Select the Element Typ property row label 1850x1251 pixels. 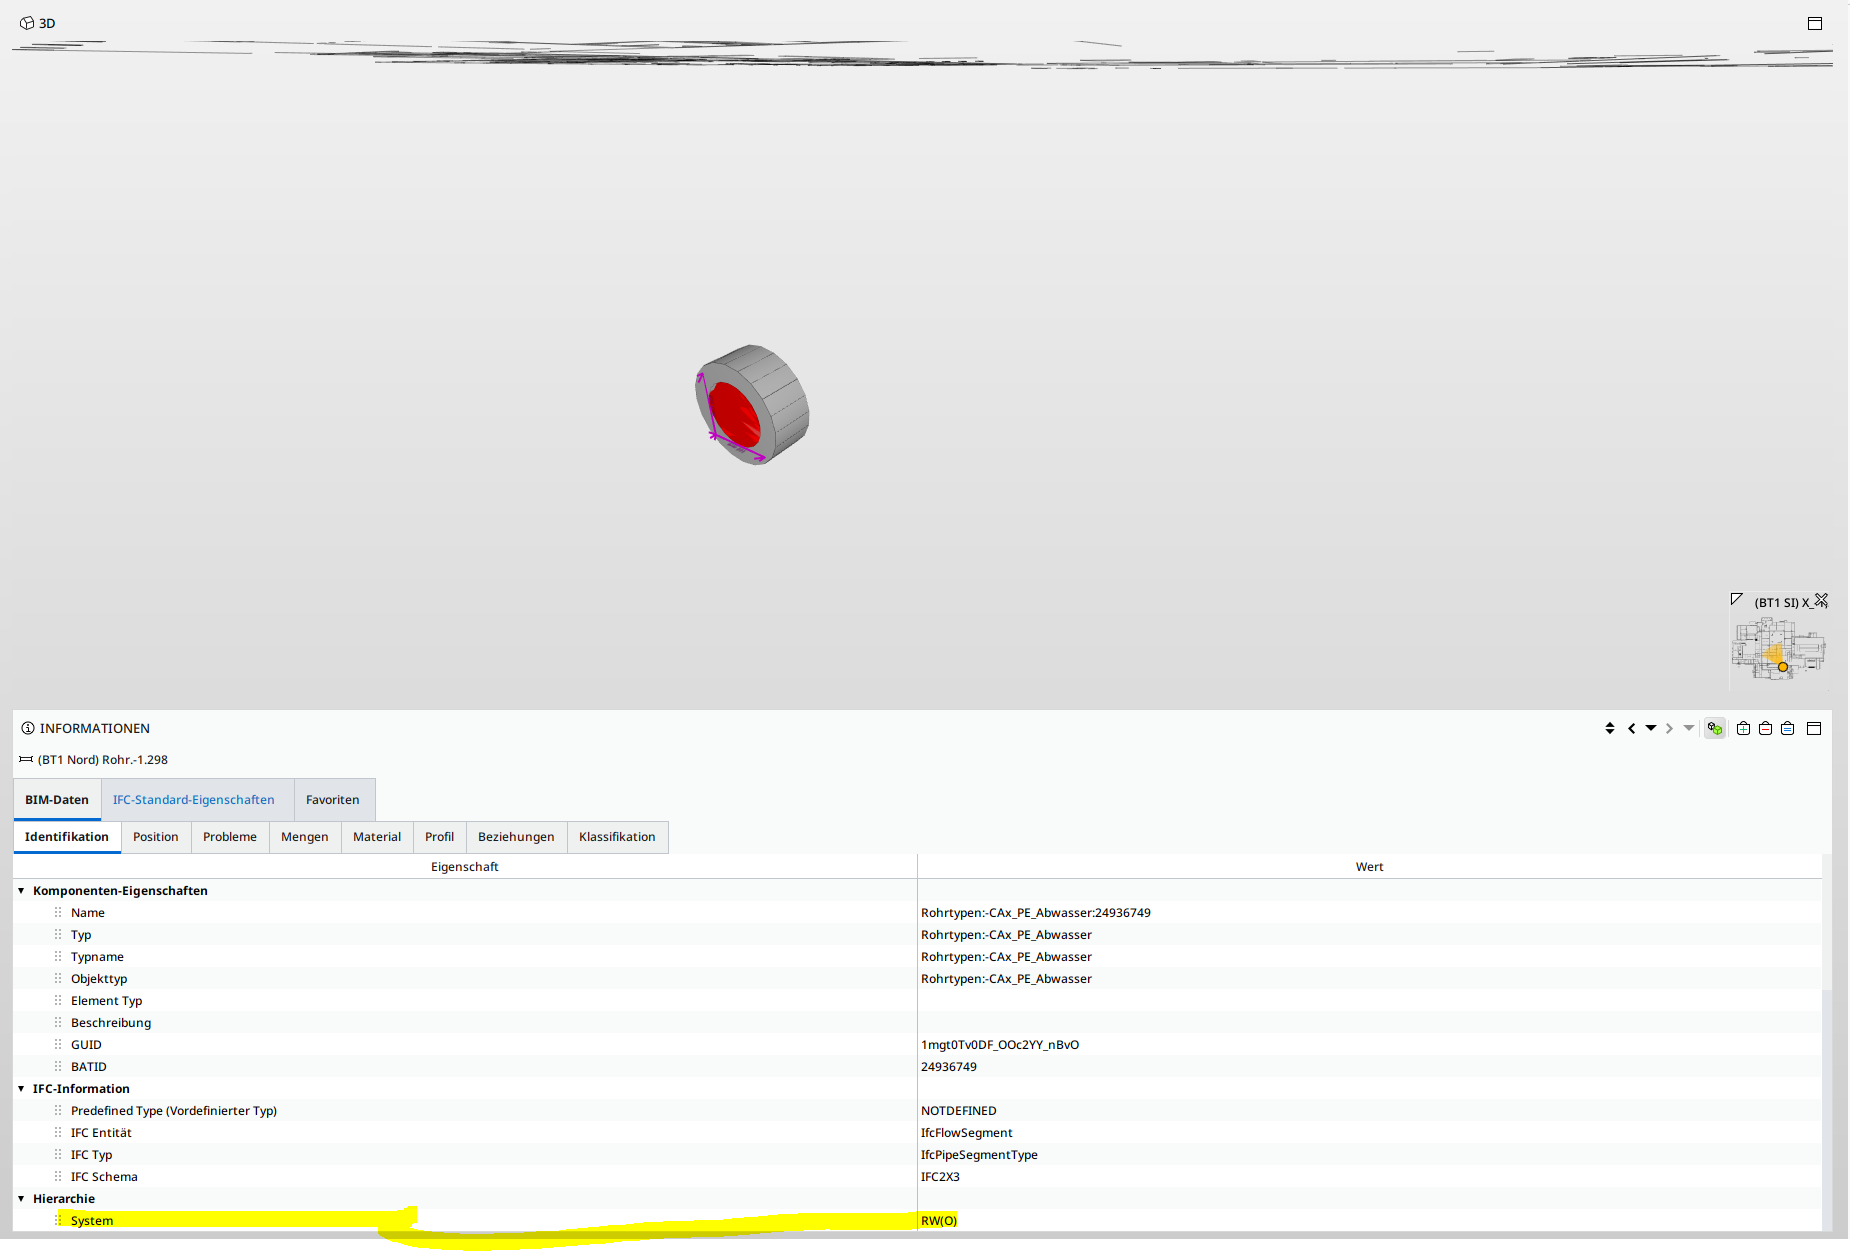click(107, 1001)
